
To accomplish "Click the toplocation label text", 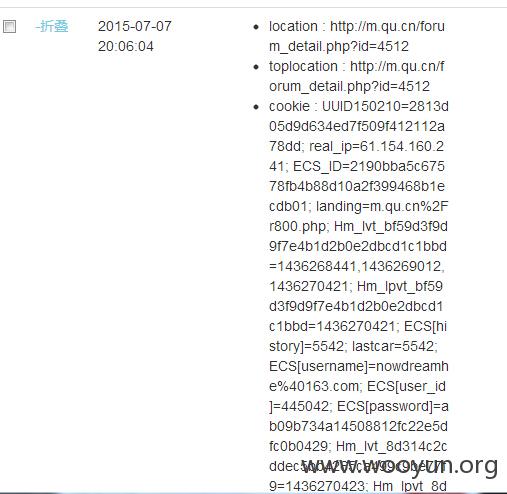I will point(303,66).
